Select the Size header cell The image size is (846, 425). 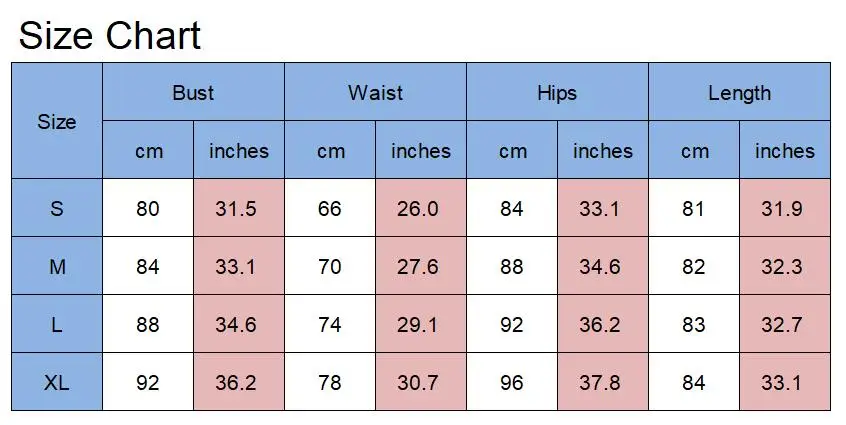57,121
